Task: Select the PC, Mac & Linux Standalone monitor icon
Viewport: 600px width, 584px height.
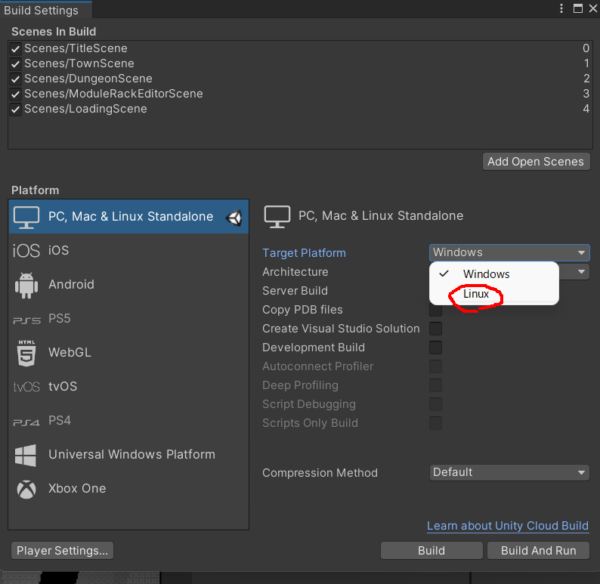Action: point(26,217)
